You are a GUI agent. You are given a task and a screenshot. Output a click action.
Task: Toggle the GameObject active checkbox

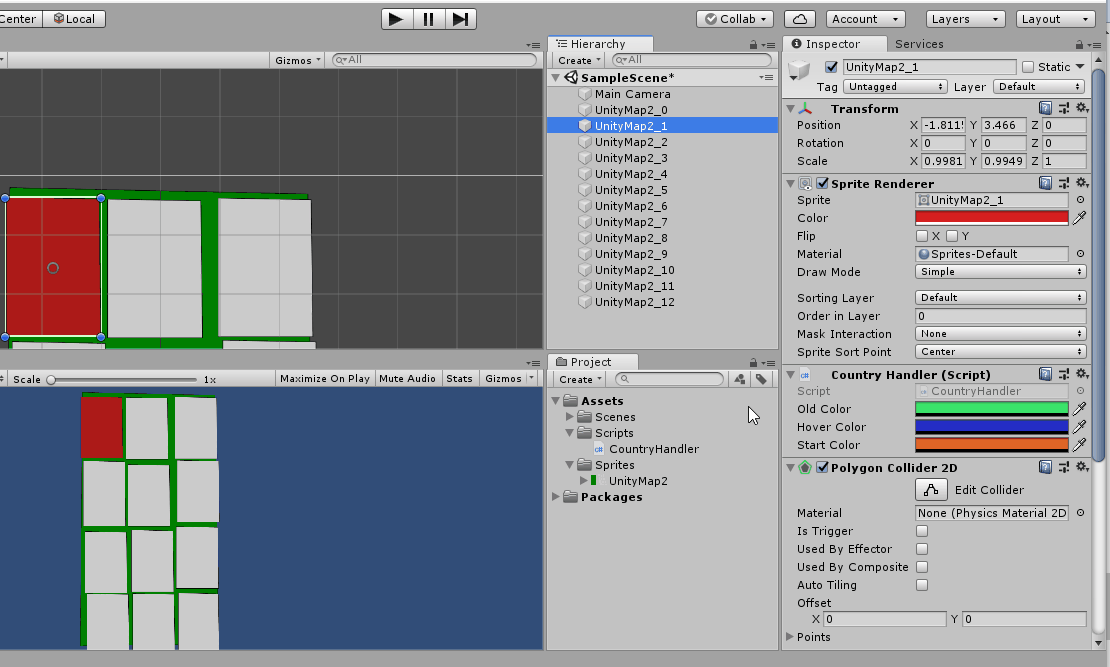coord(831,67)
